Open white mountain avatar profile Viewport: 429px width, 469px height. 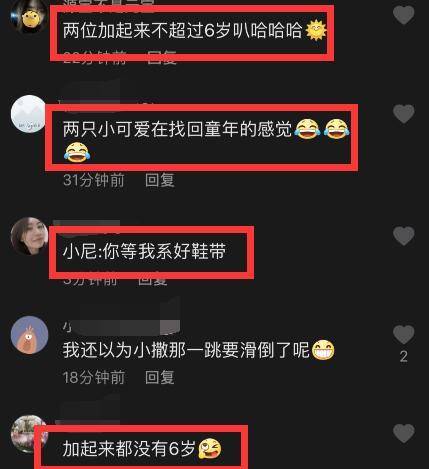coord(29,114)
